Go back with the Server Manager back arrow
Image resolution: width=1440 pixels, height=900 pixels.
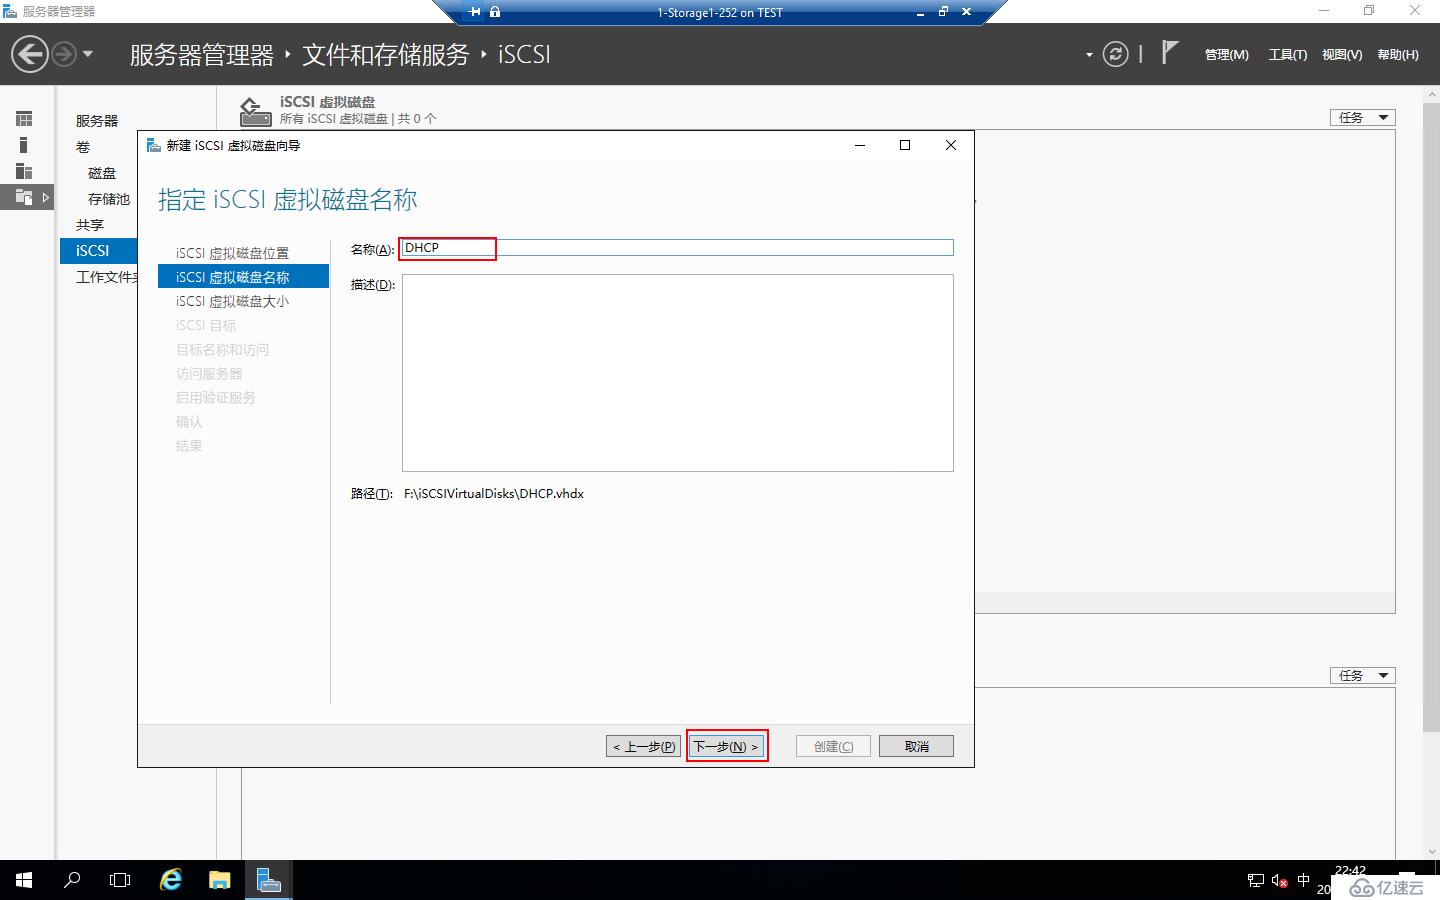coord(30,54)
